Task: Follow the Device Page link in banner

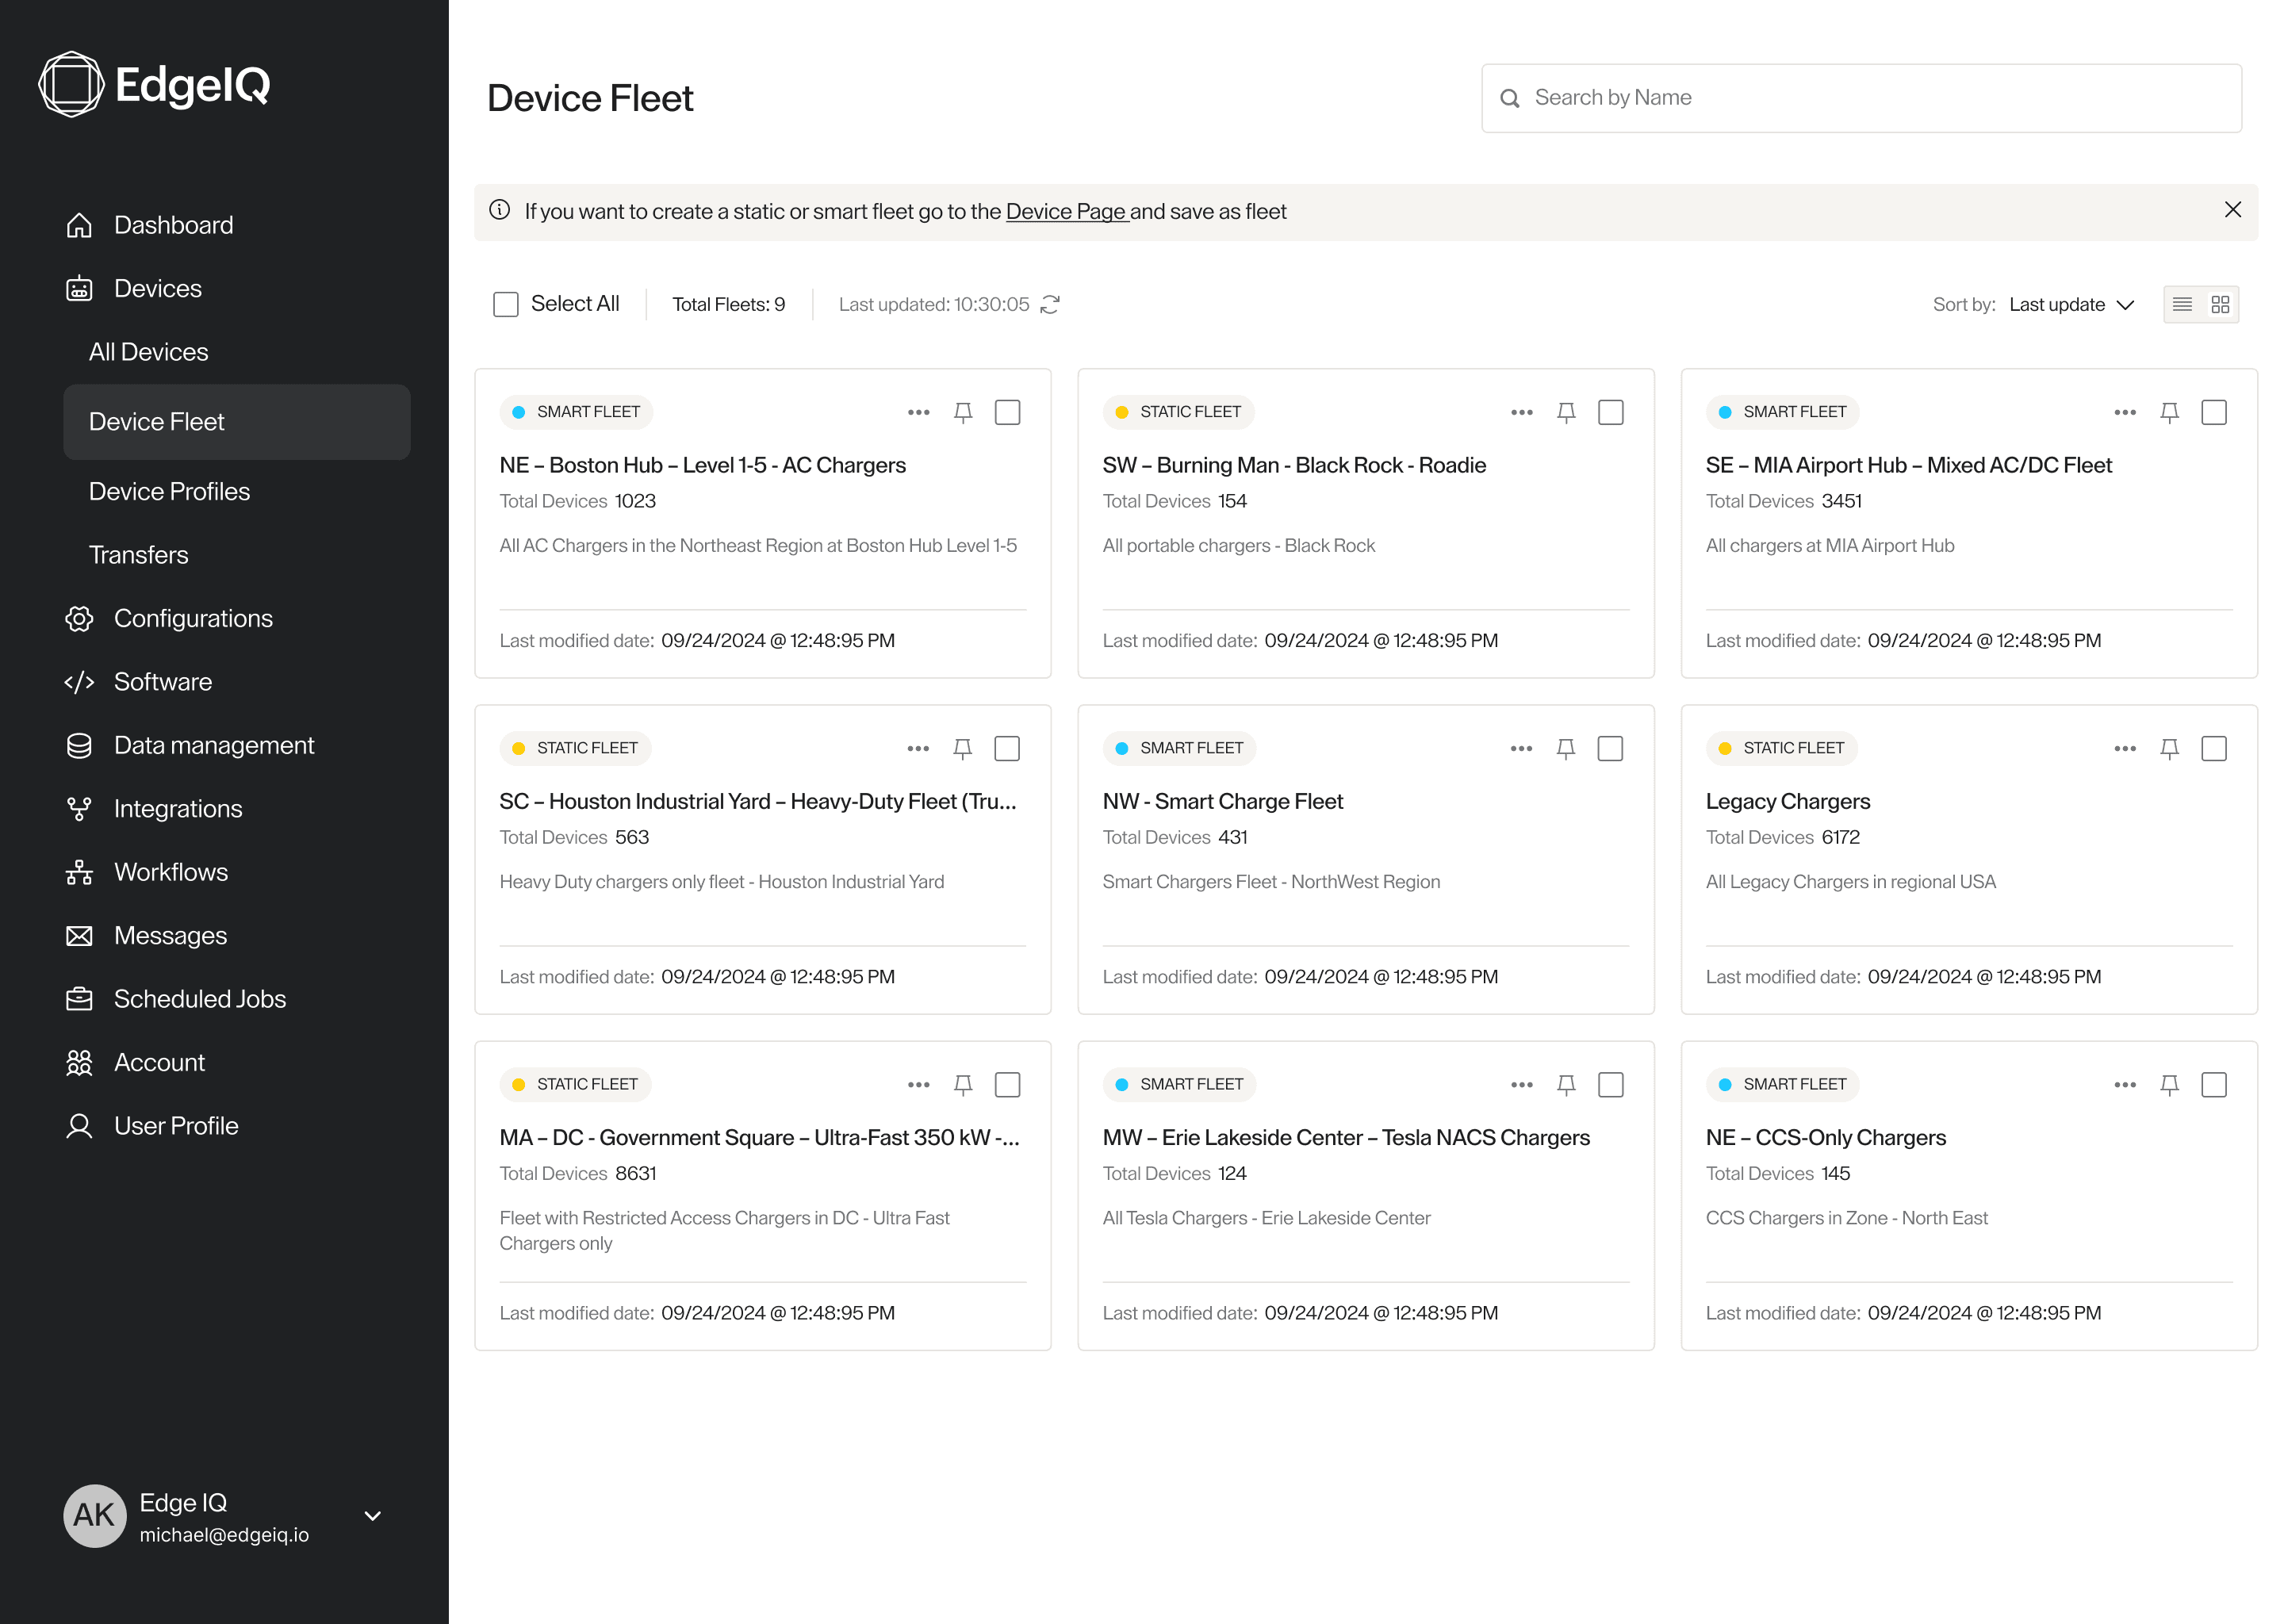Action: (x=1065, y=211)
